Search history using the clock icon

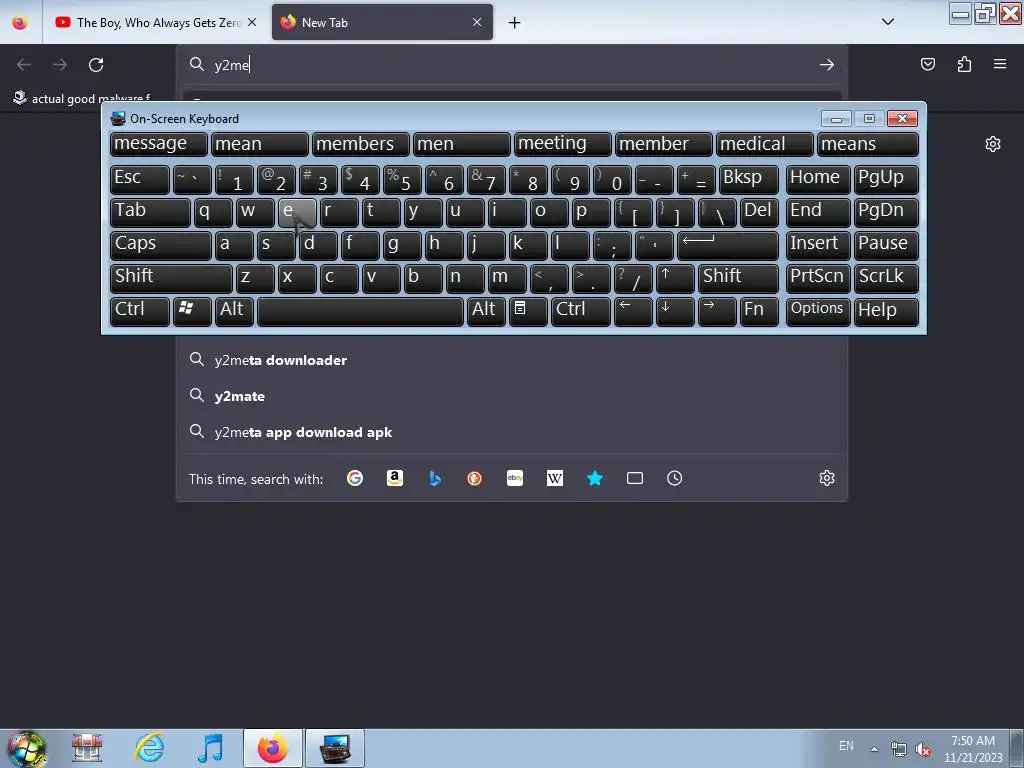point(675,479)
